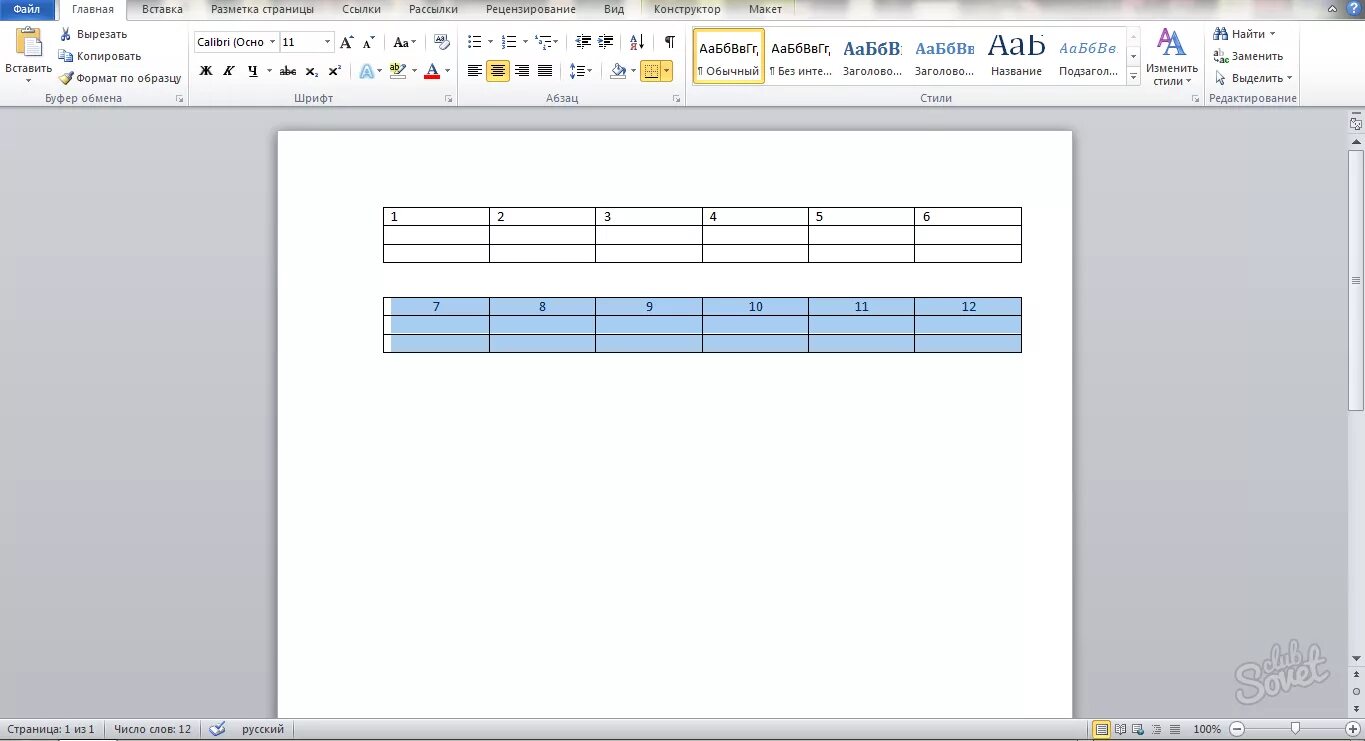
Task: Apply text effects with the glowing A icon
Action: click(366, 71)
